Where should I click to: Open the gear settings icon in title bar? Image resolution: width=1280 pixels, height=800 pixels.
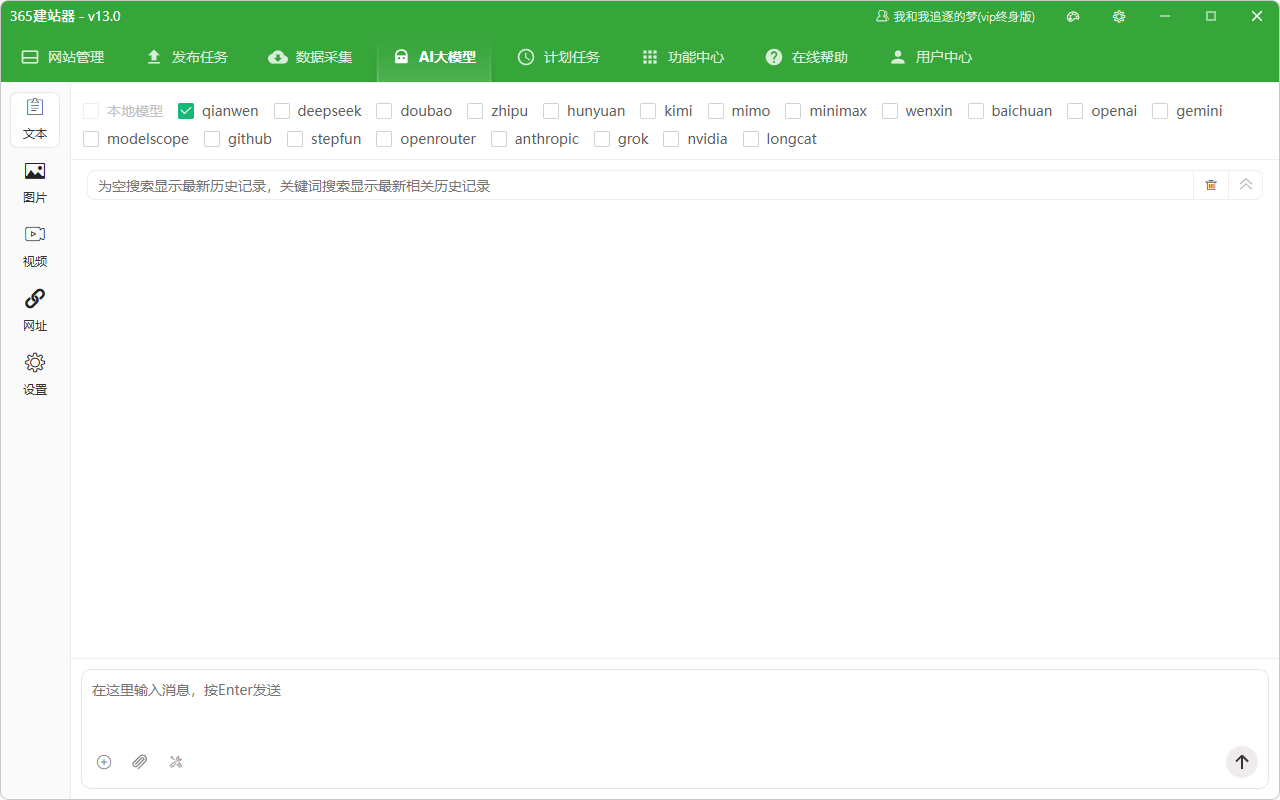[x=1119, y=16]
